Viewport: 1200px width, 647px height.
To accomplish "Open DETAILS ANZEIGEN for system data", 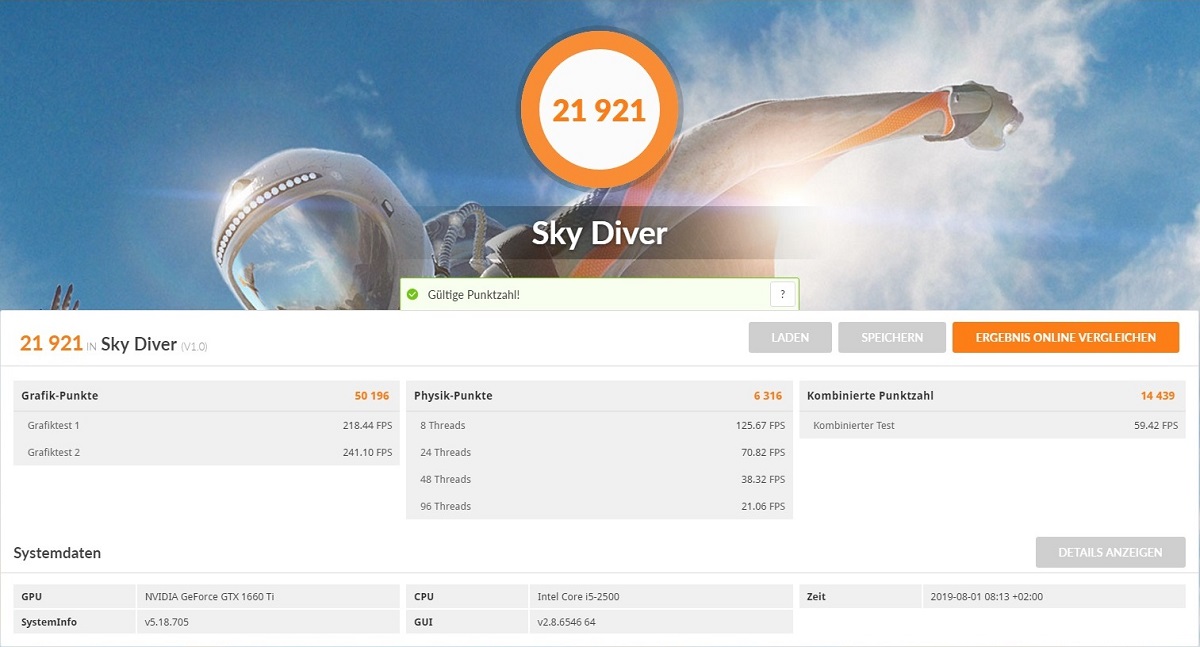I will click(1110, 552).
